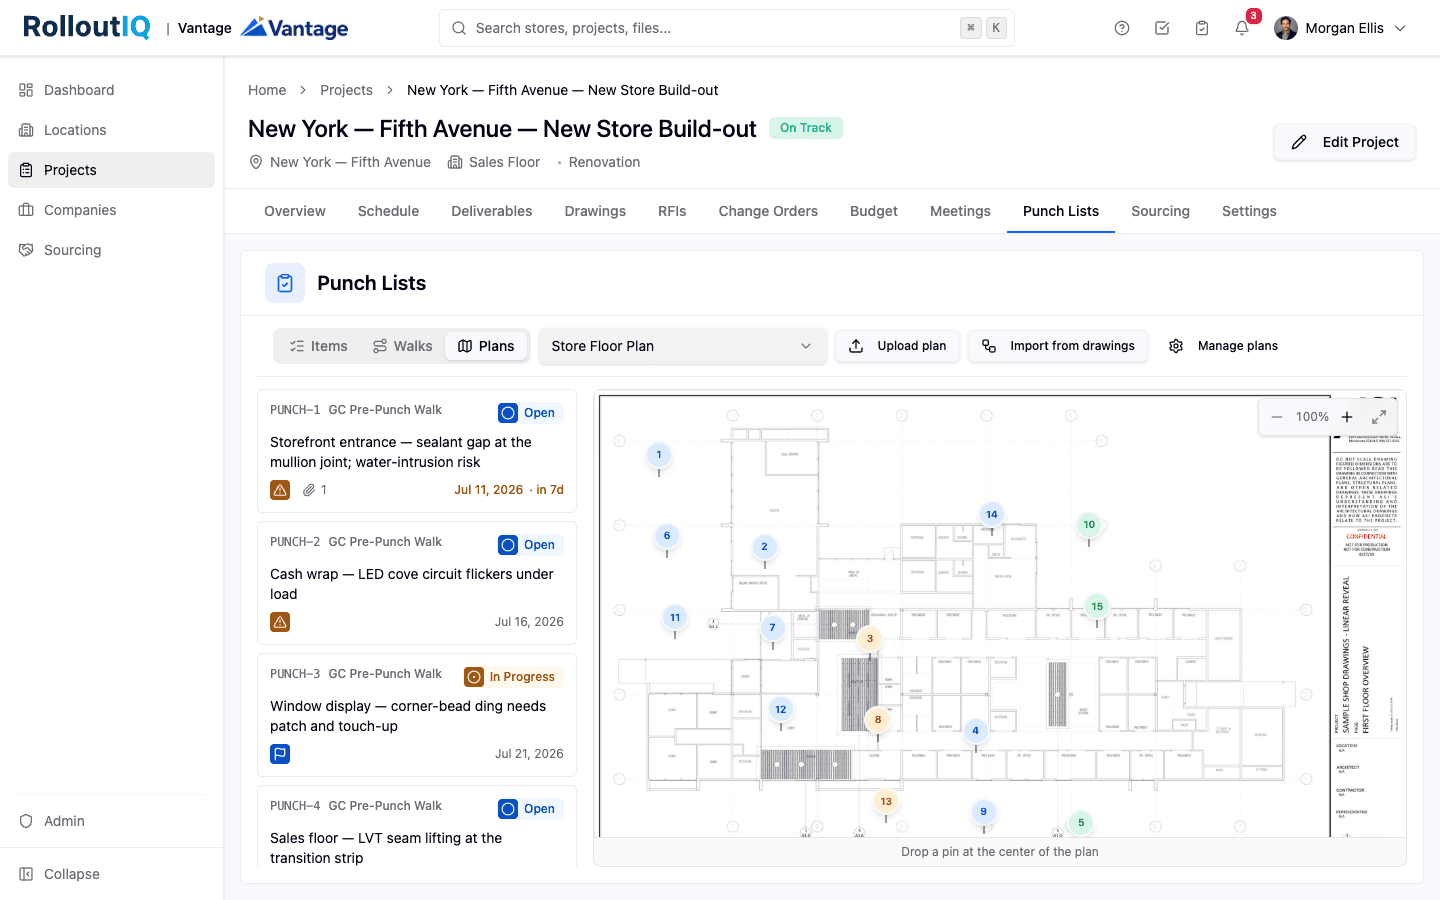Click plan pin number 2
This screenshot has width=1440, height=900.
click(x=764, y=547)
